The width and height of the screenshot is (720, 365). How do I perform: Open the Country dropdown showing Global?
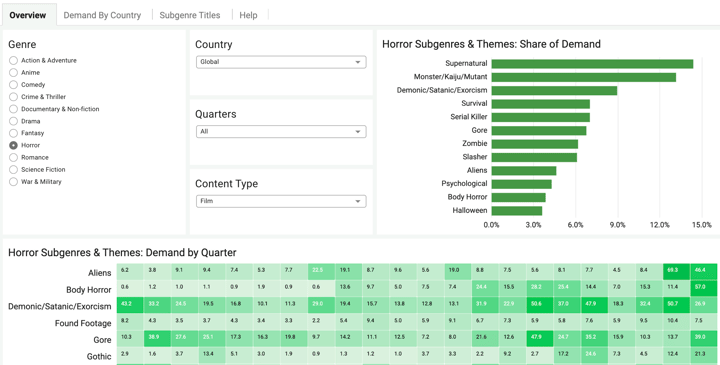click(281, 62)
